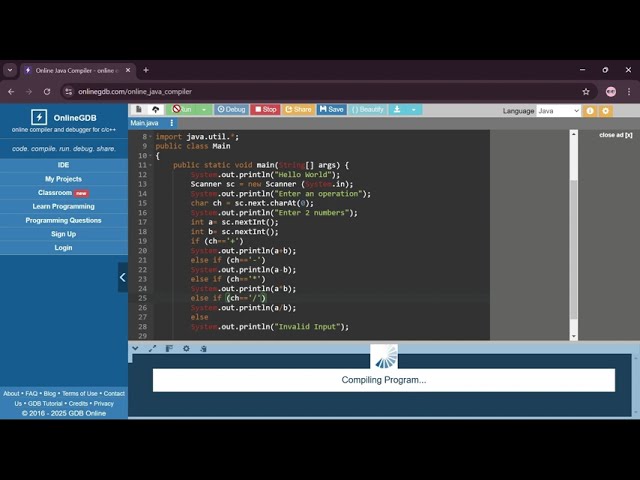View site information icon in address bar
This screenshot has width=640, height=480.
[x=69, y=92]
